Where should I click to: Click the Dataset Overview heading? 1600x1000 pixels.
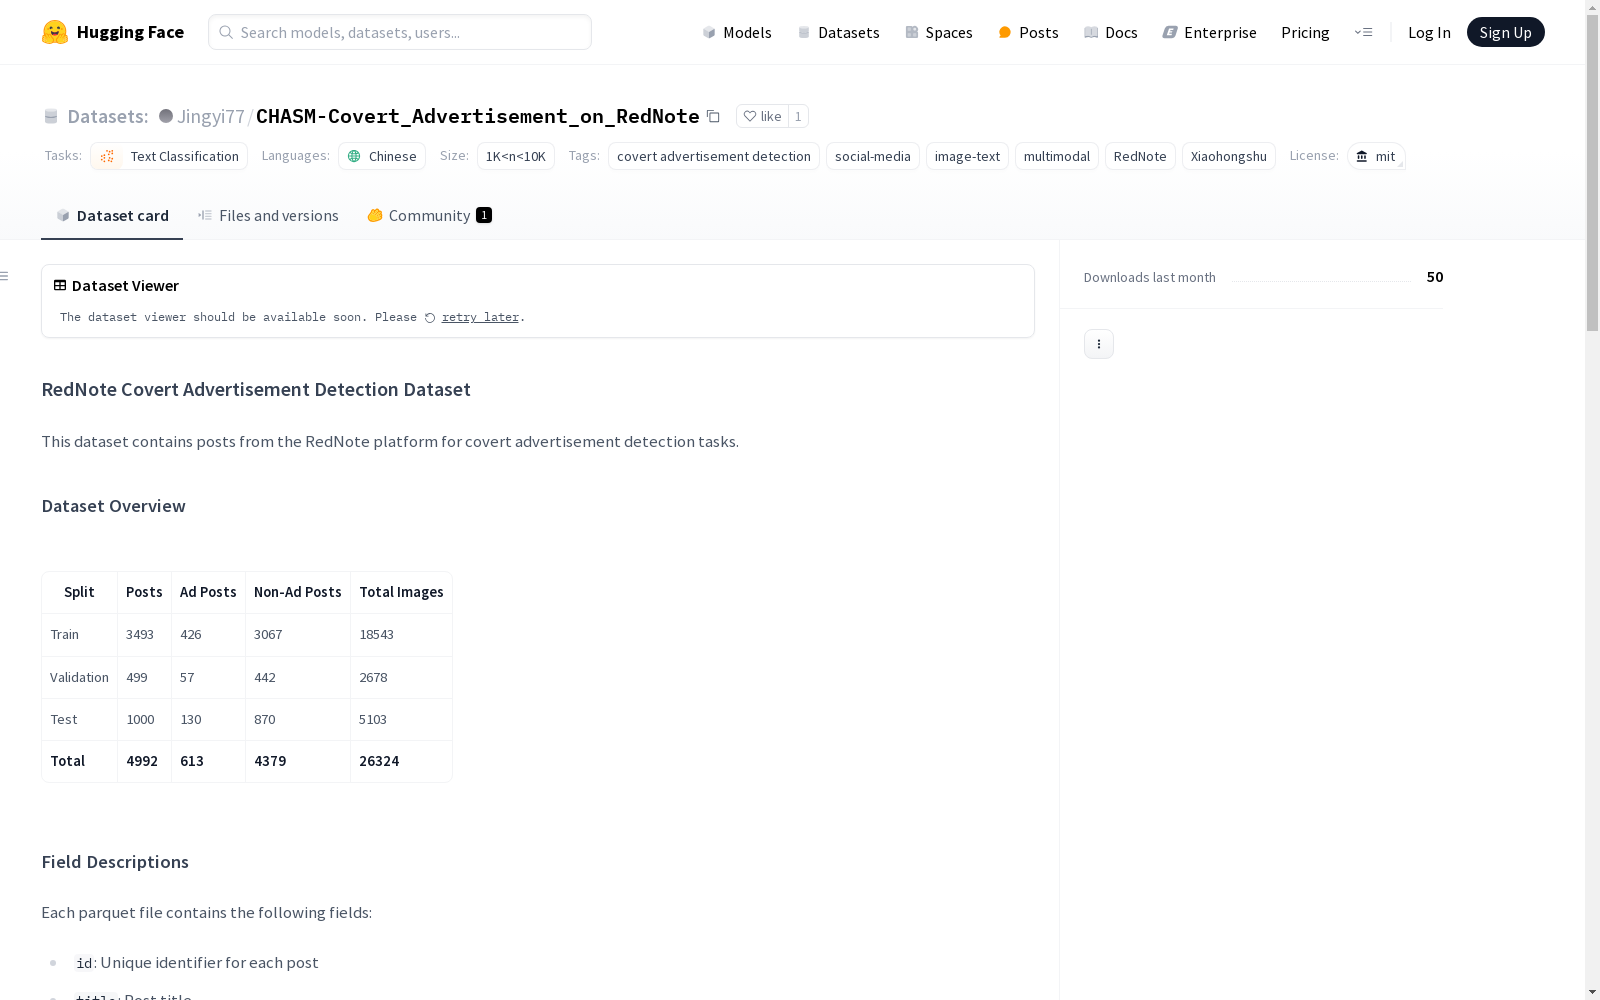pos(113,506)
